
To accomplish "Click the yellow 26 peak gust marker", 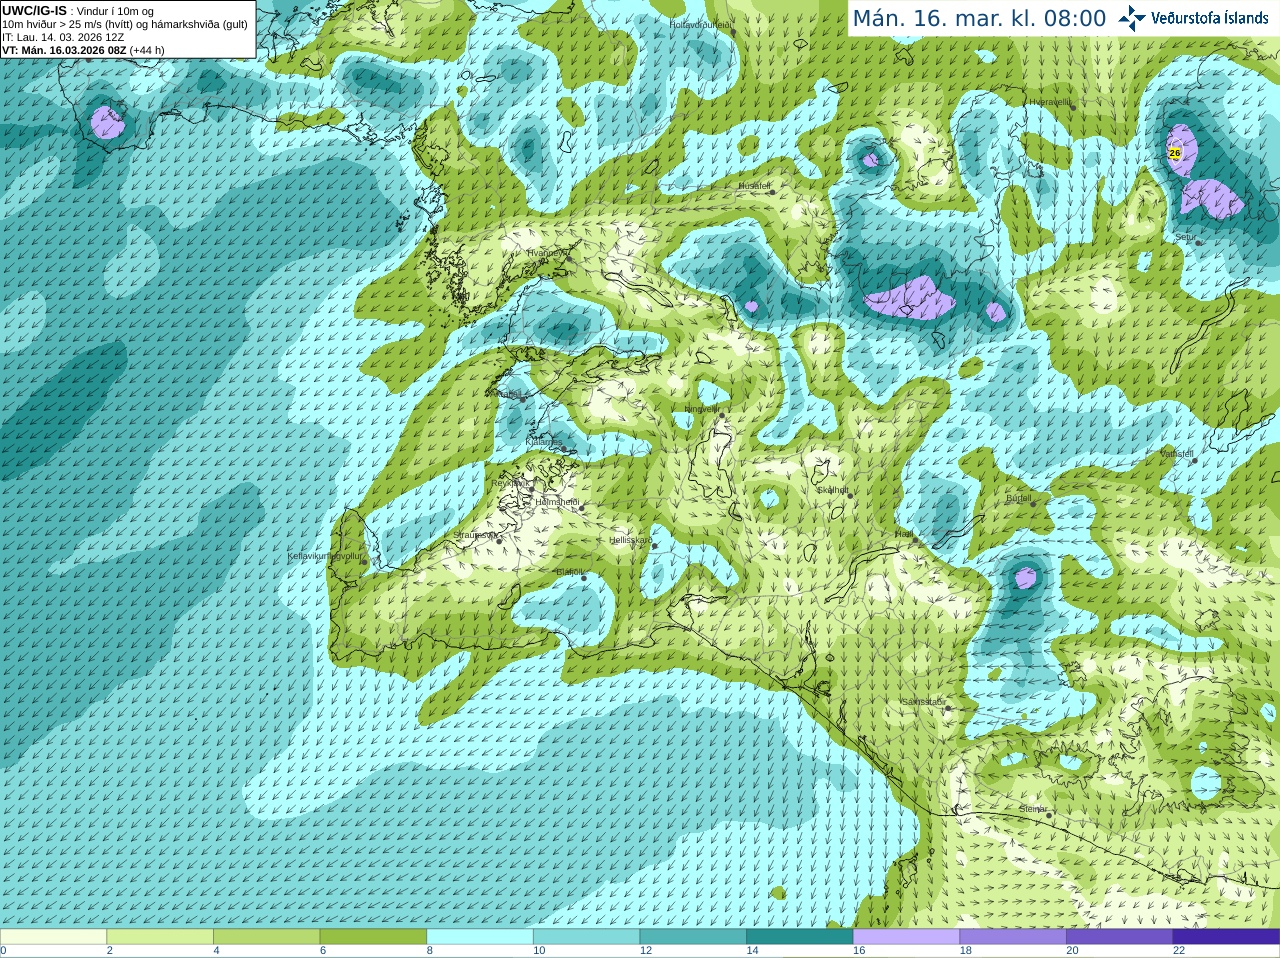I will click(x=1175, y=153).
